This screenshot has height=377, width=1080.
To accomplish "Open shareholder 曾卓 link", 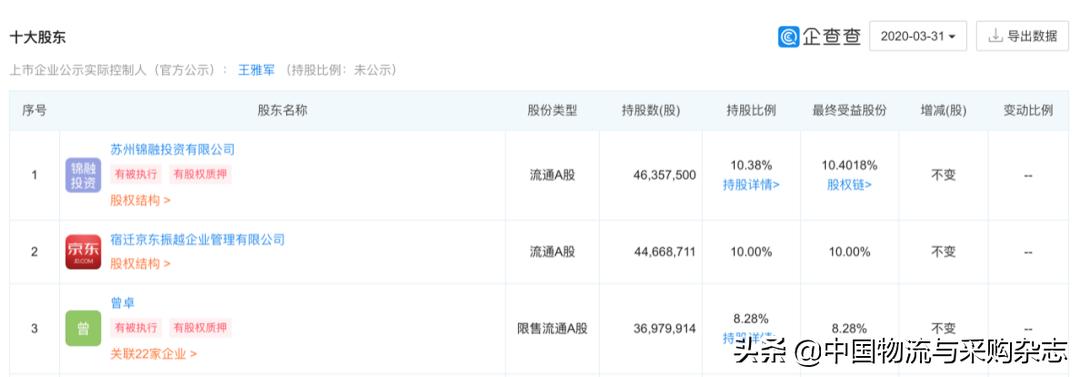I will [x=123, y=303].
